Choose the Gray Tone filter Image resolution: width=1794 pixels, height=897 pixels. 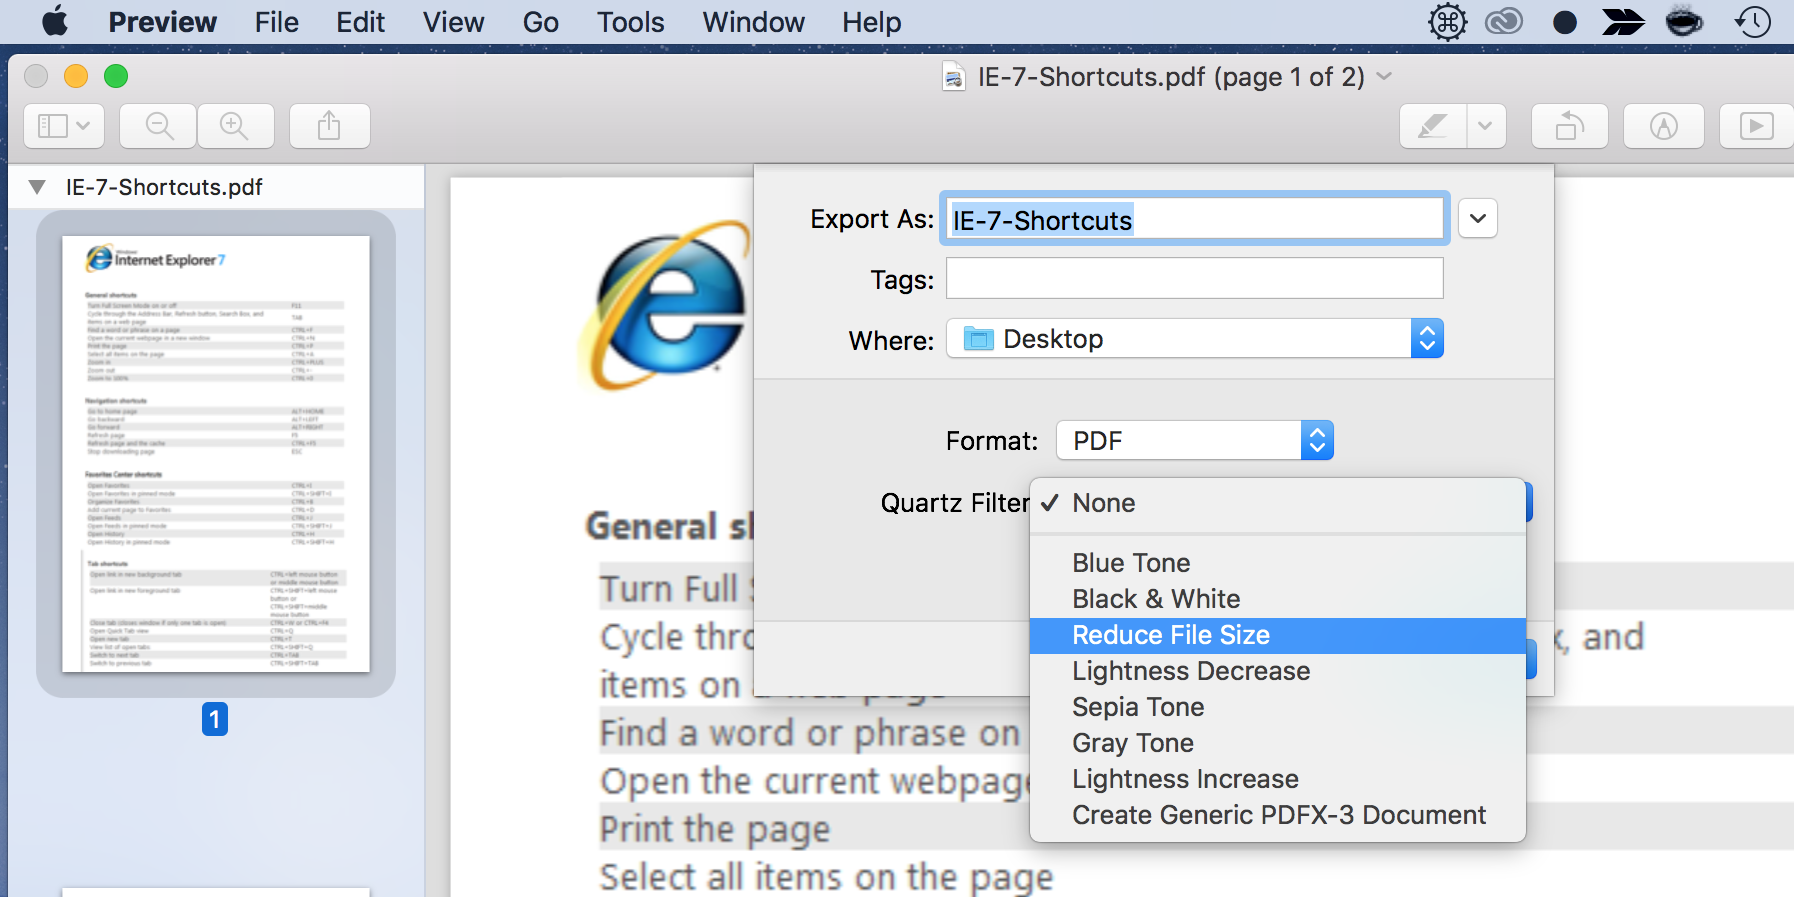pos(1278,743)
